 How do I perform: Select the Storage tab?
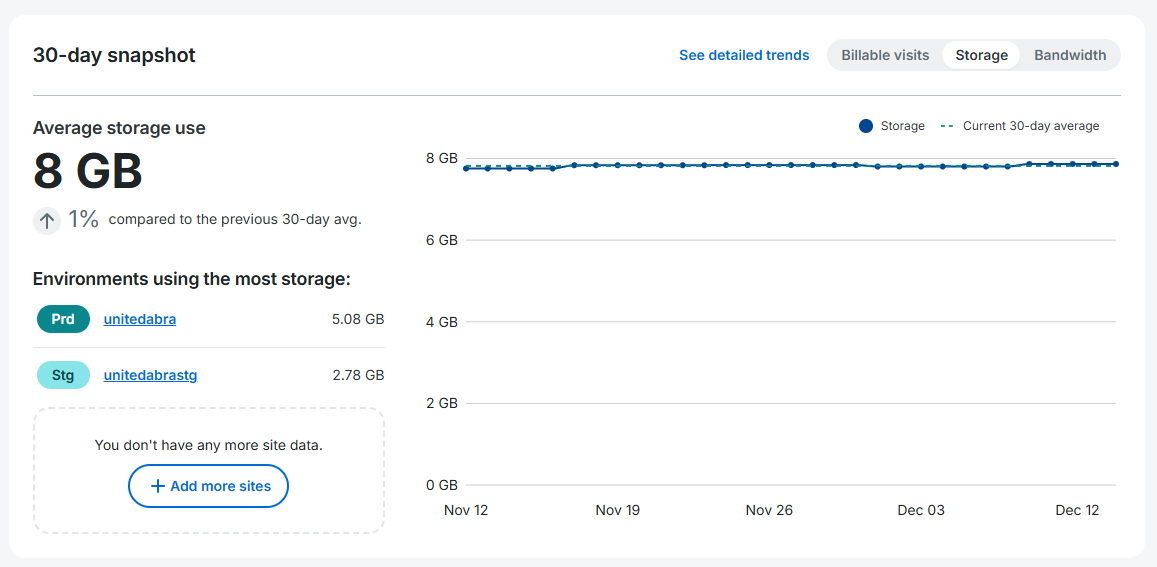tap(981, 55)
